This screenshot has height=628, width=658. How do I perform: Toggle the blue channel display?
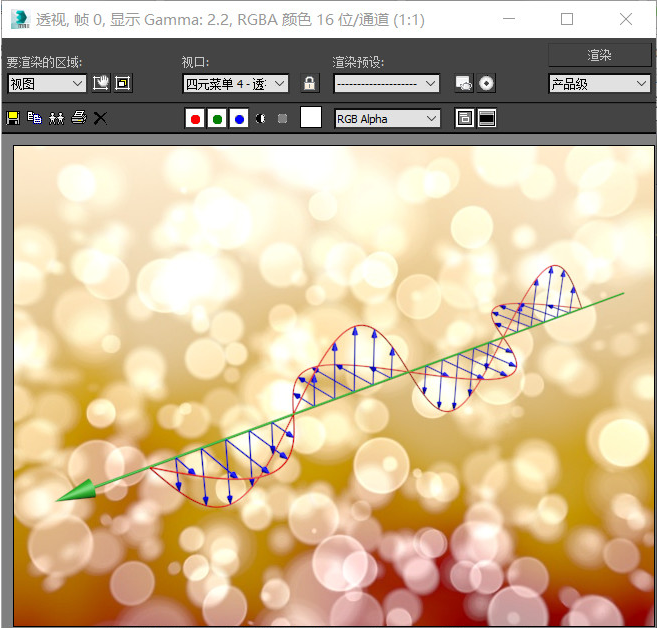239,119
